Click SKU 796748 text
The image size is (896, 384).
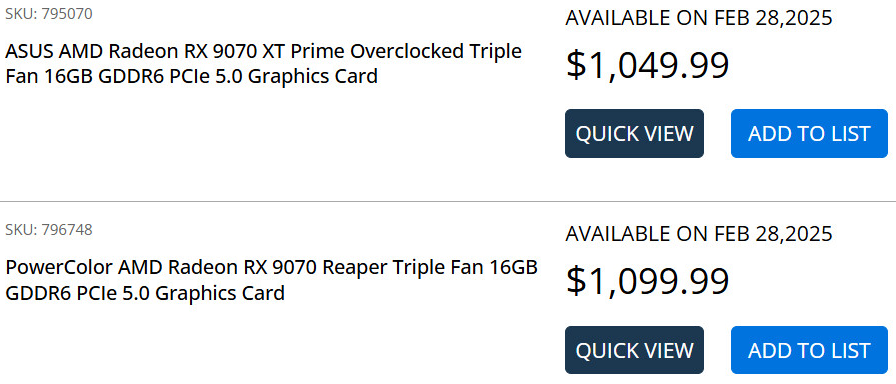click(x=49, y=230)
